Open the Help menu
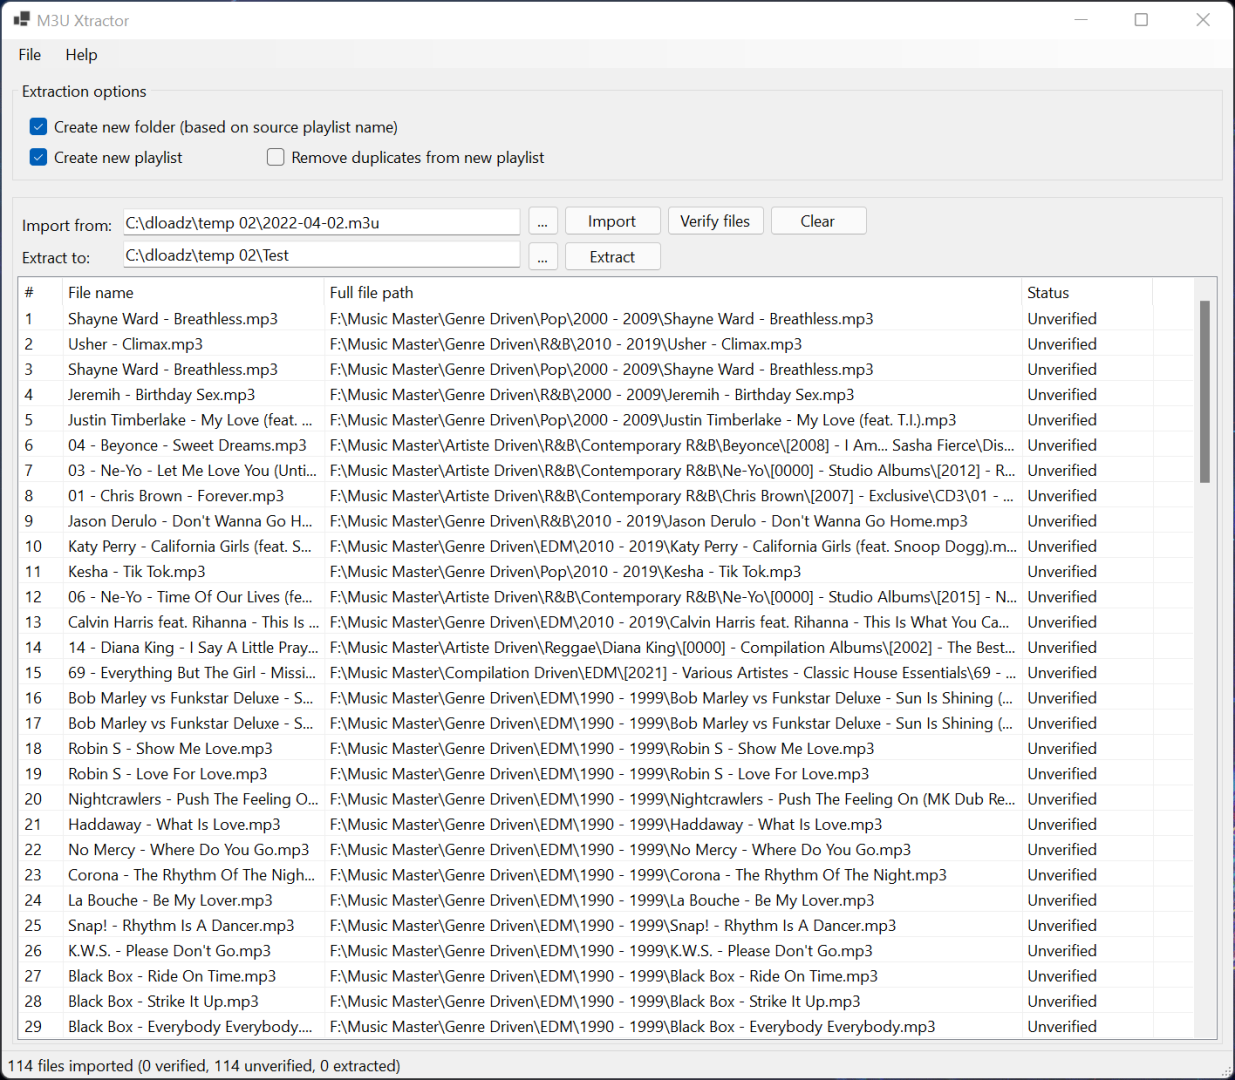The height and width of the screenshot is (1080, 1235). coord(82,55)
